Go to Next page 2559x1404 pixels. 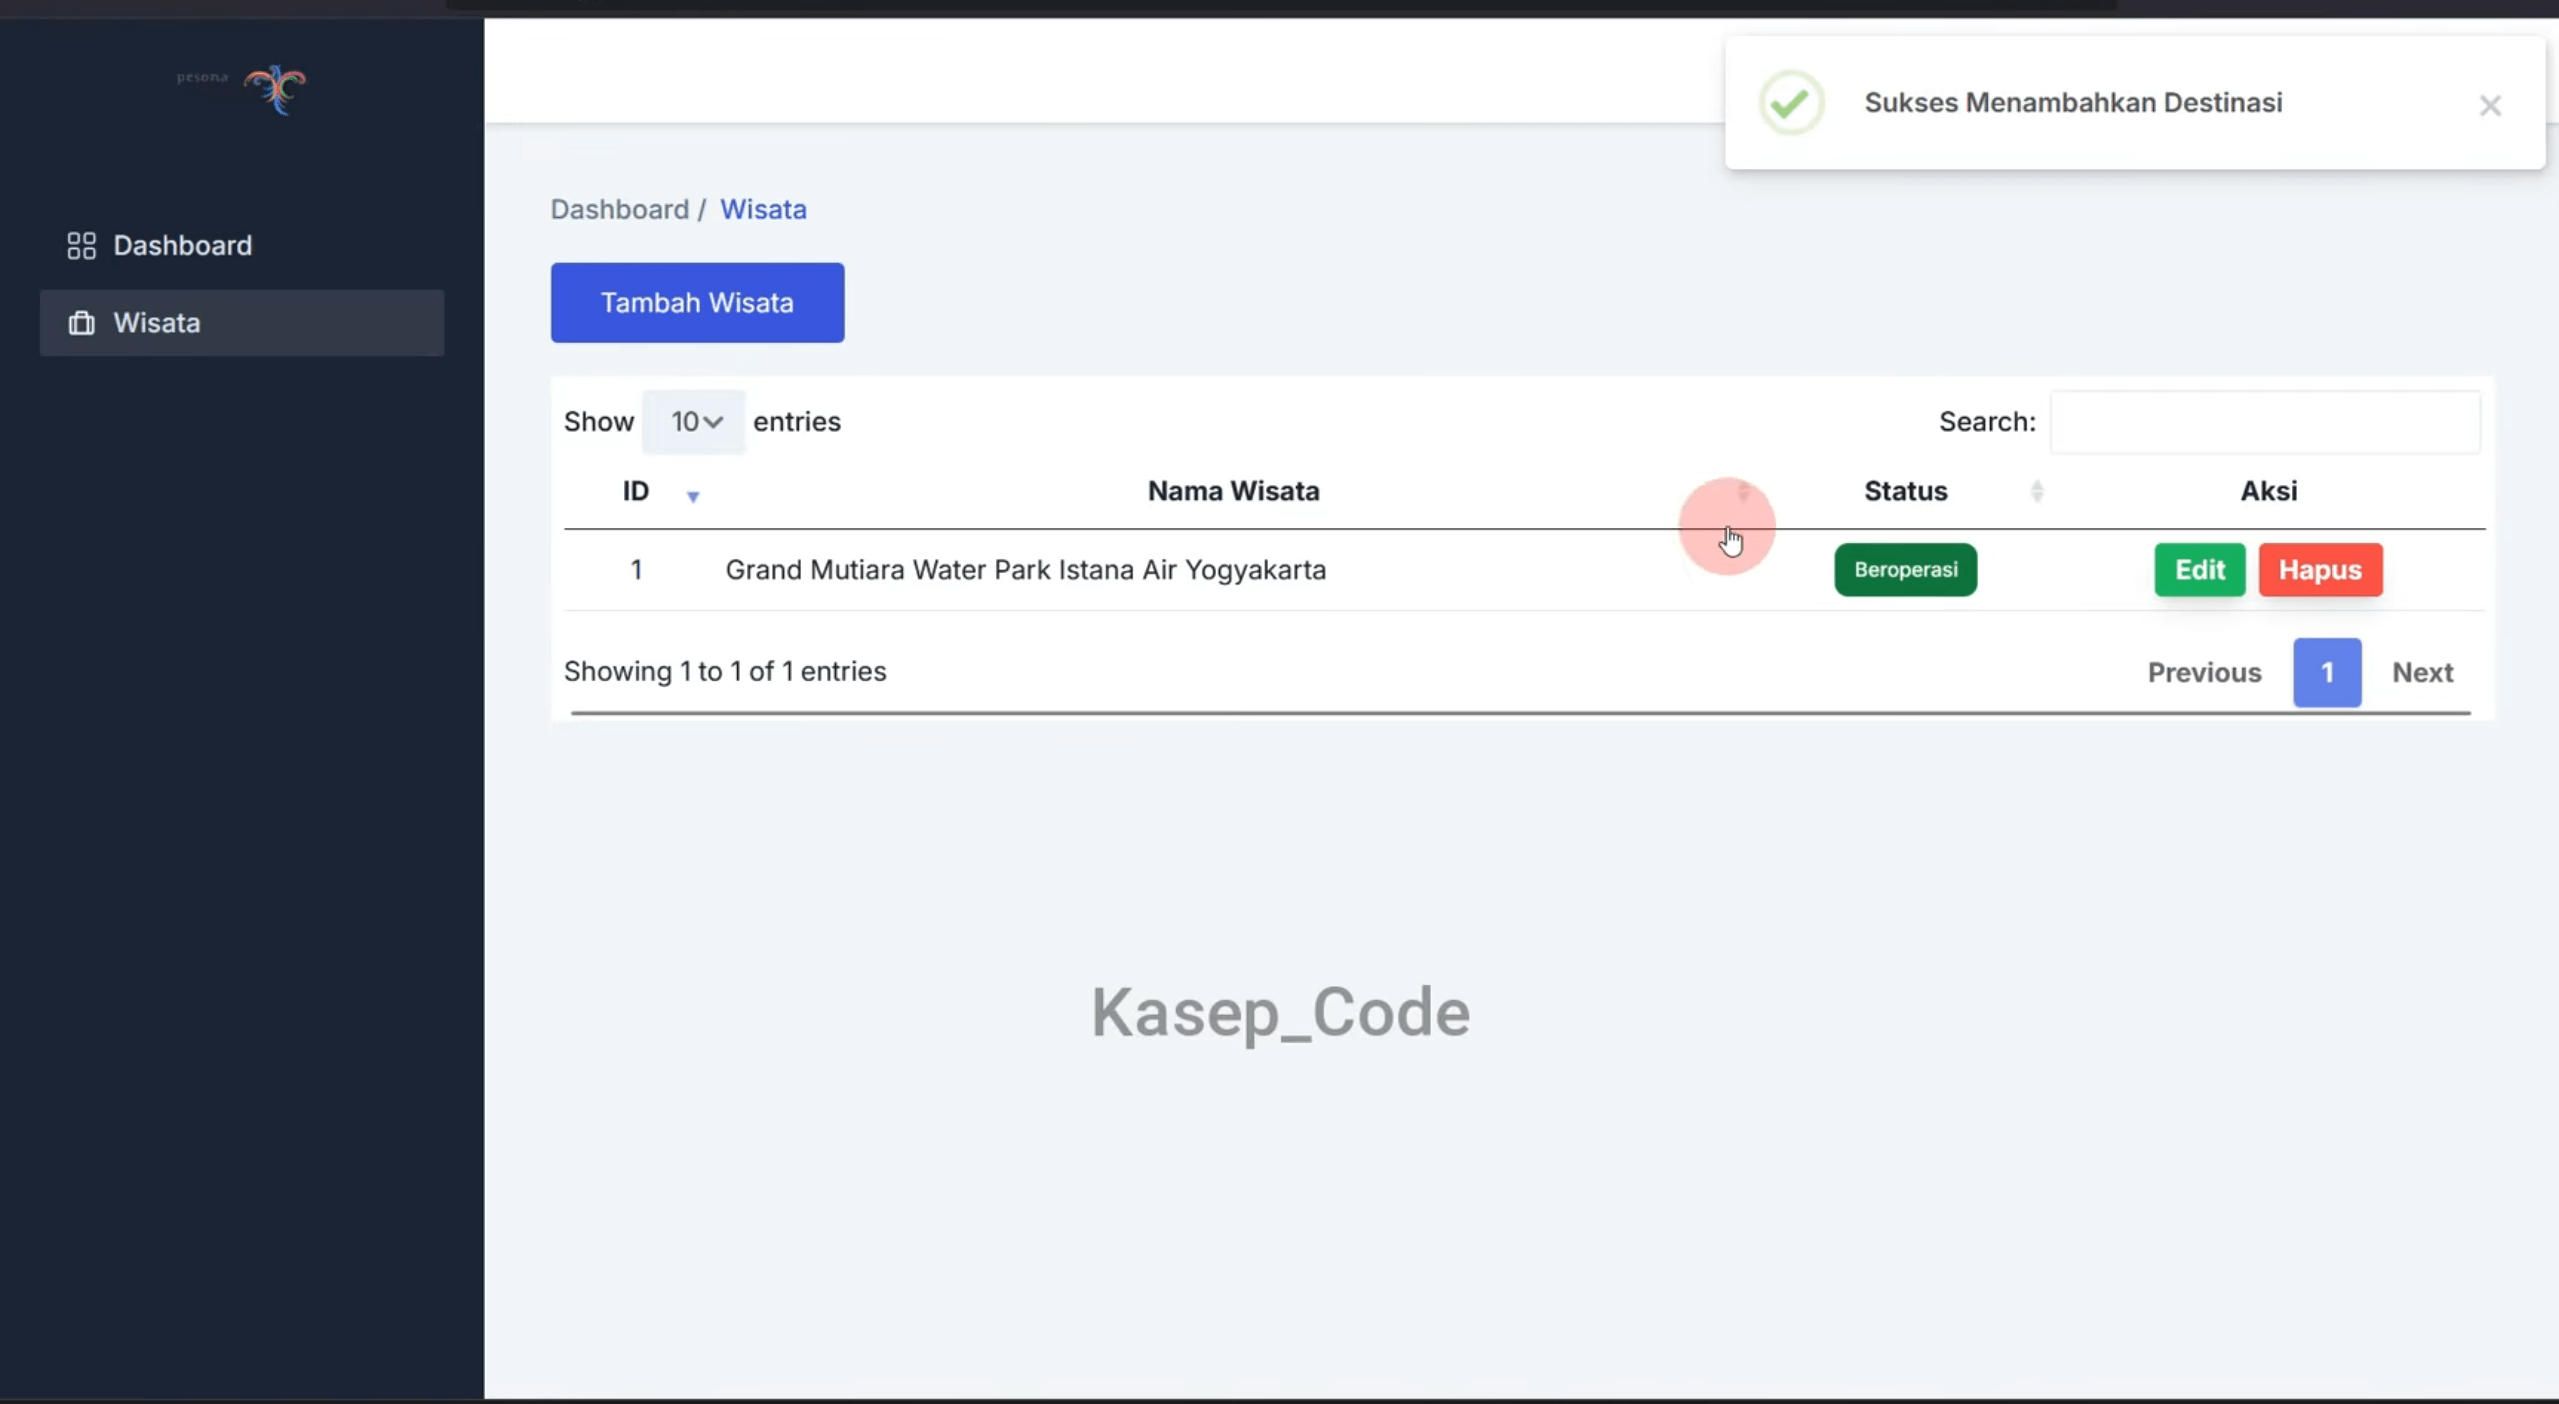tap(2422, 673)
